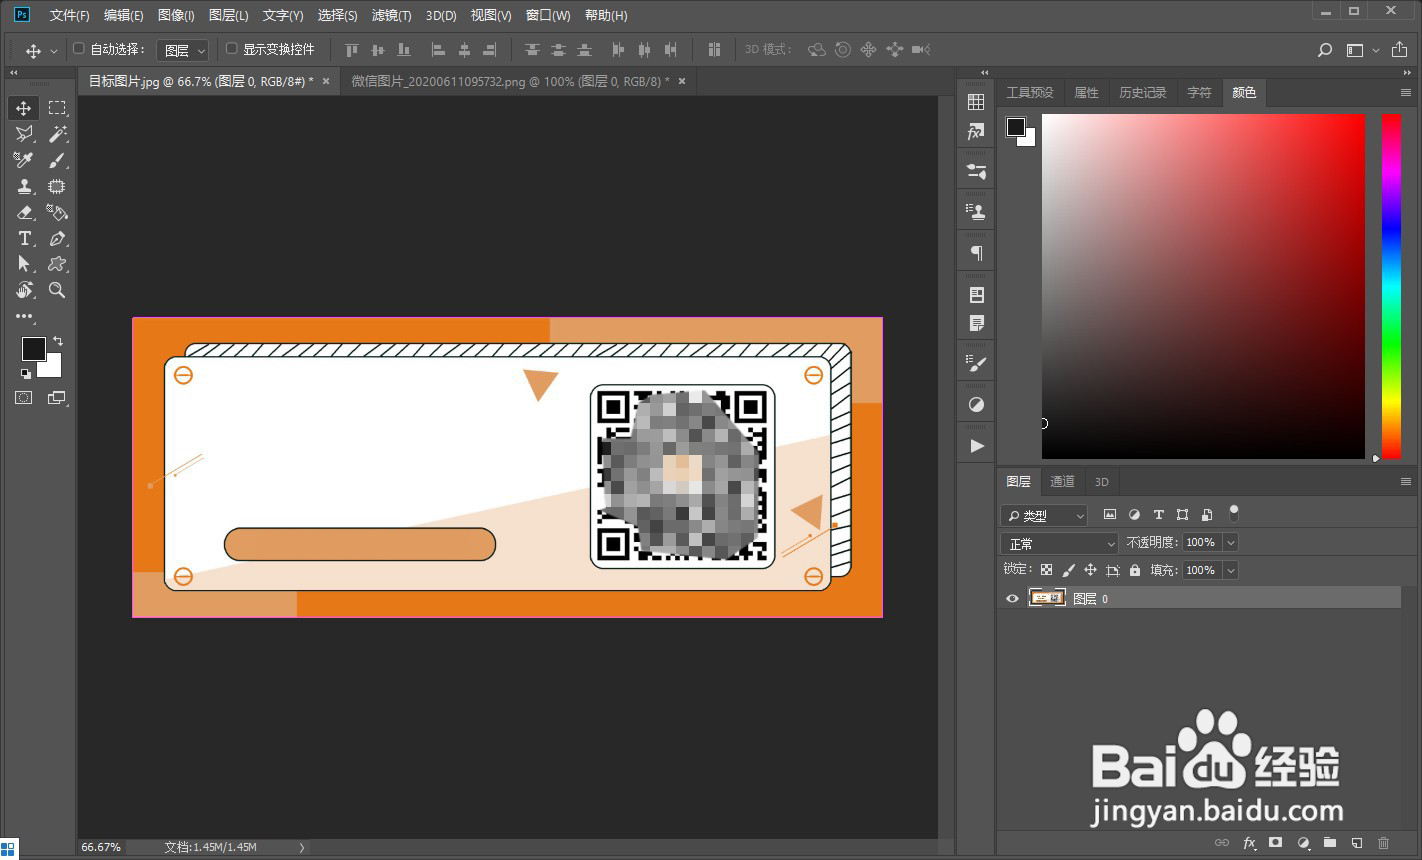Select the Rotate View hand tool
The image size is (1422, 860).
pos(24,290)
